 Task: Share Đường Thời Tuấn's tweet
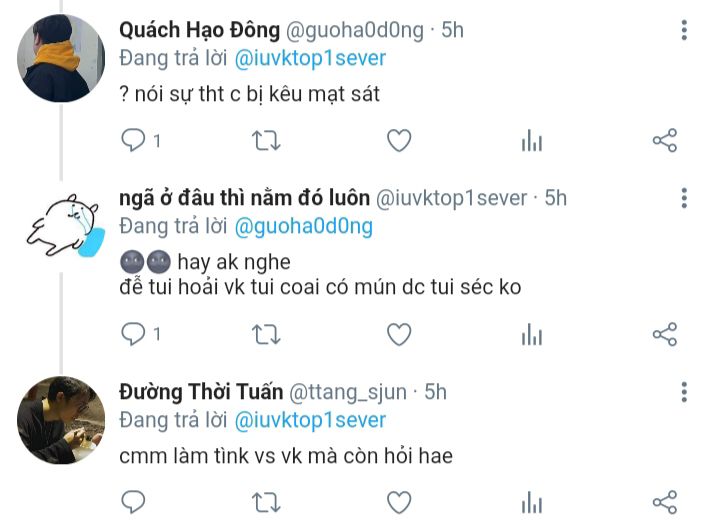[665, 502]
